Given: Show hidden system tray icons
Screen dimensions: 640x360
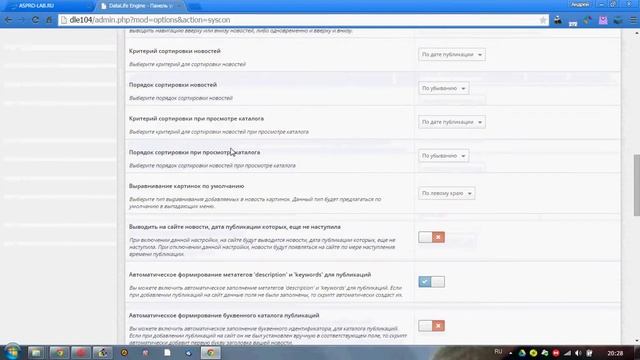Looking at the screenshot, I should pyautogui.click(x=511, y=353).
